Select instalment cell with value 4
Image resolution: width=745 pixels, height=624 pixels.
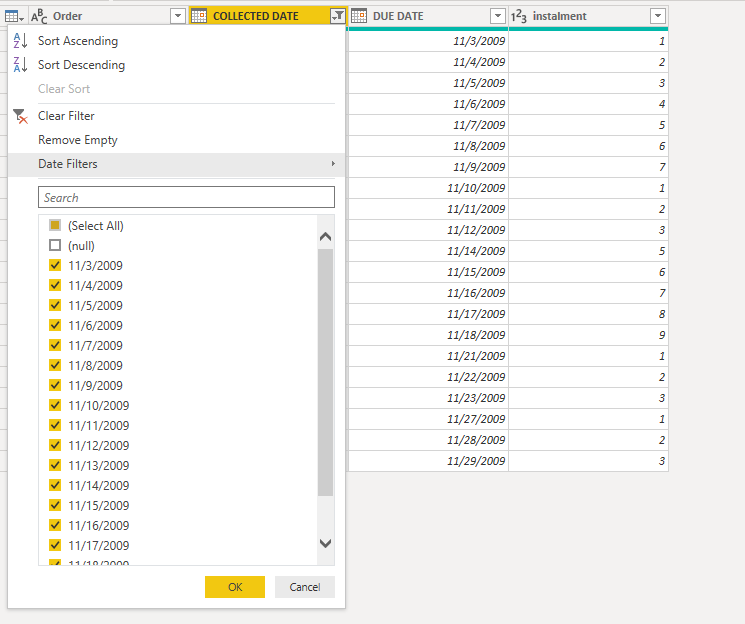pos(588,104)
